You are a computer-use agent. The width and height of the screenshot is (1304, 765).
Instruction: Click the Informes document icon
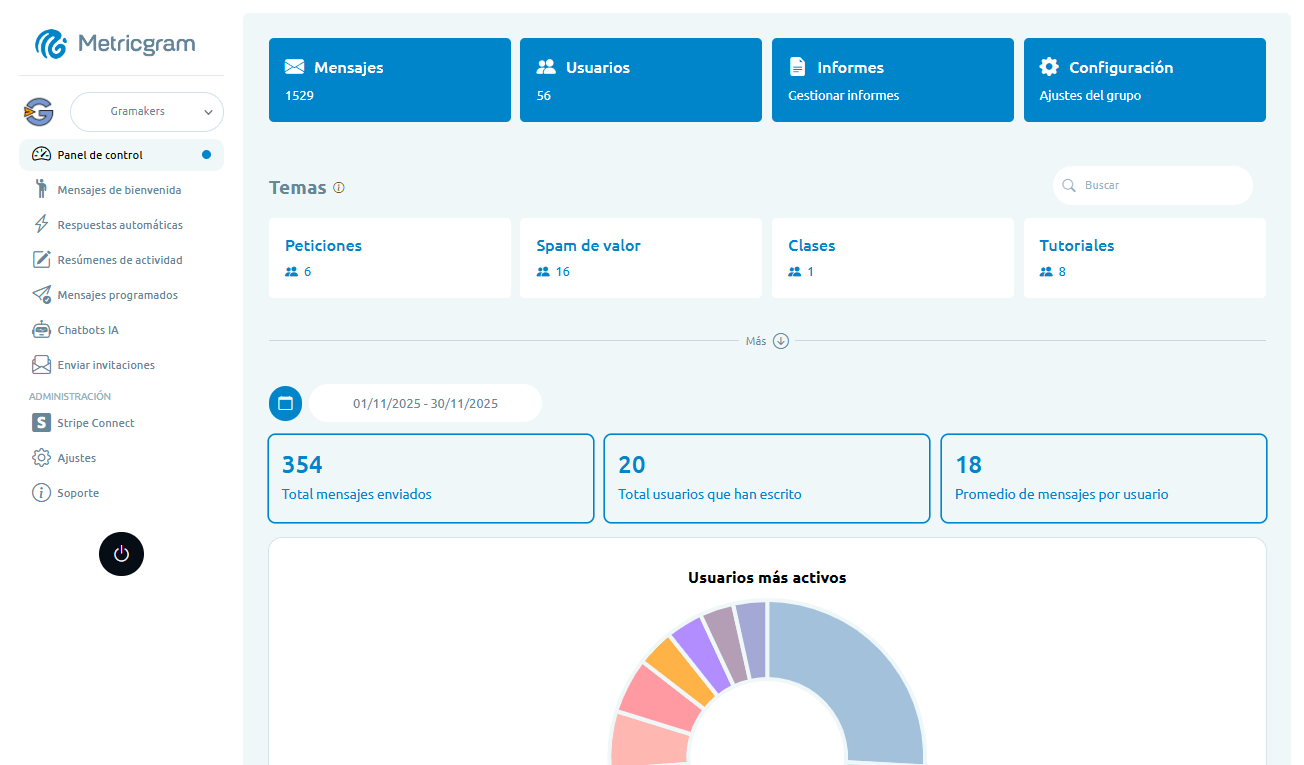[797, 66]
